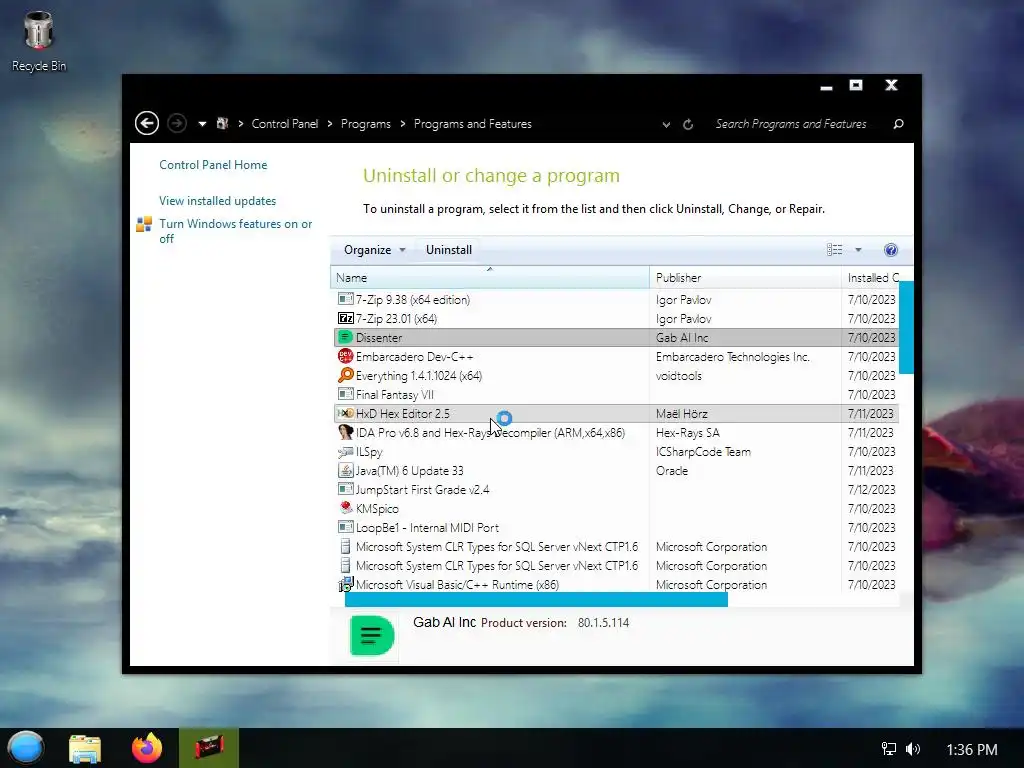This screenshot has height=768, width=1024.
Task: Click publisher Oracle
Action: click(x=672, y=470)
